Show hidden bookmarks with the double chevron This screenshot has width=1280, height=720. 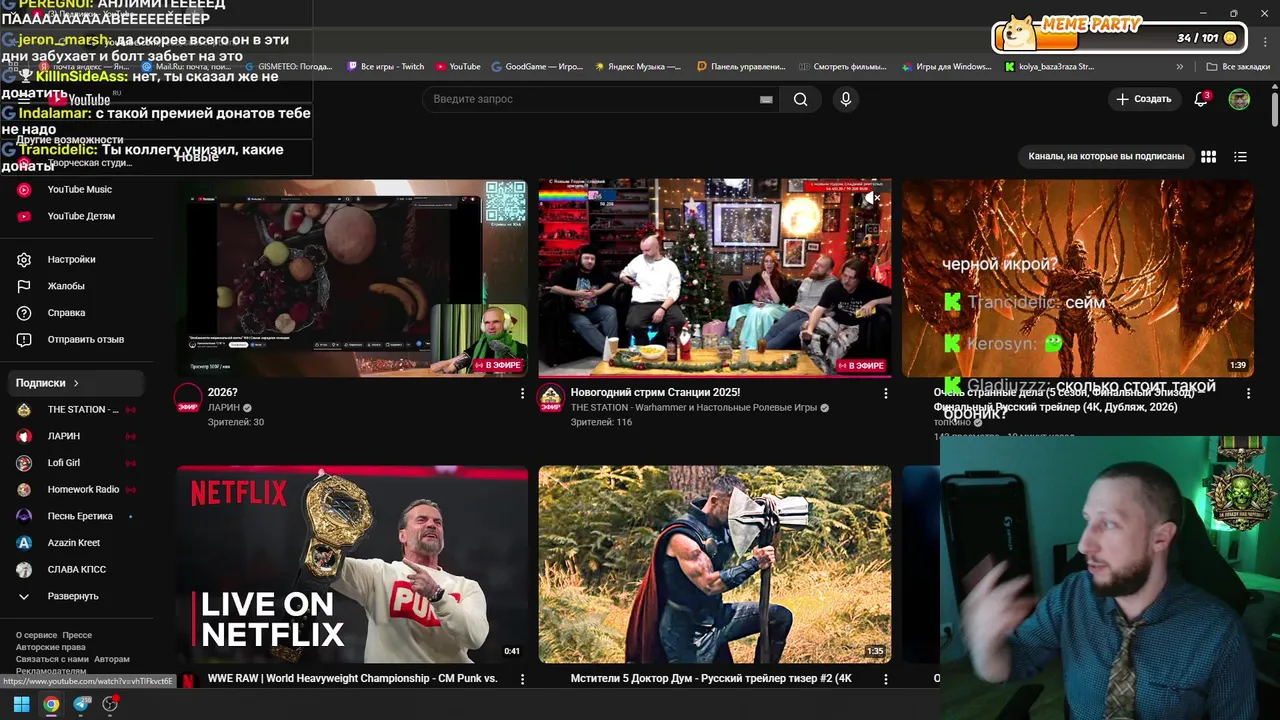click(x=1179, y=67)
